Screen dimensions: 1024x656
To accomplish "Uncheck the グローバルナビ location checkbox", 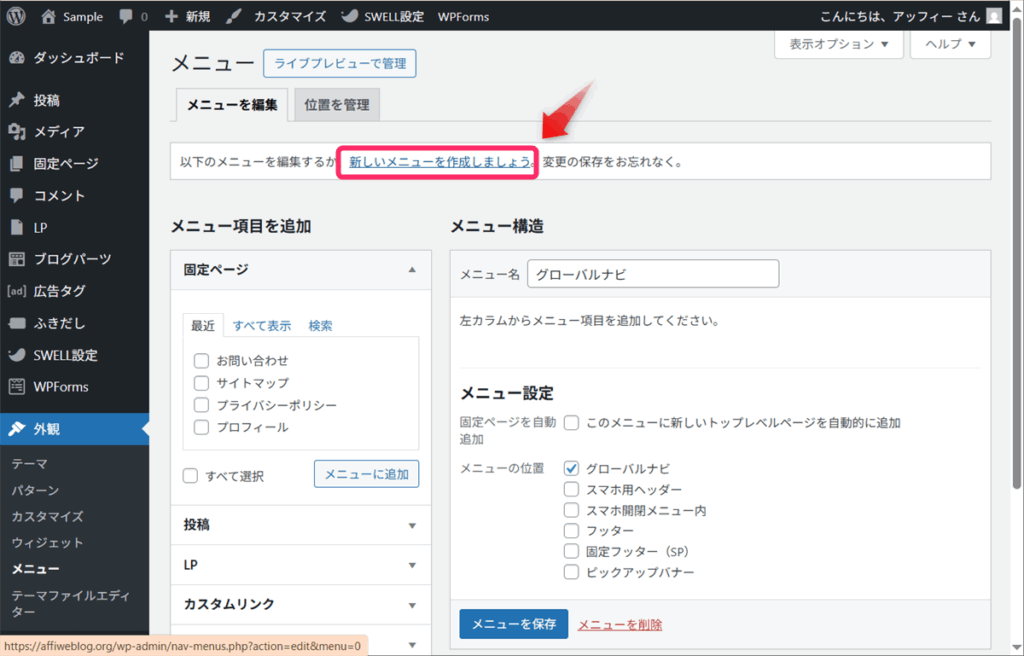I will pyautogui.click(x=571, y=468).
